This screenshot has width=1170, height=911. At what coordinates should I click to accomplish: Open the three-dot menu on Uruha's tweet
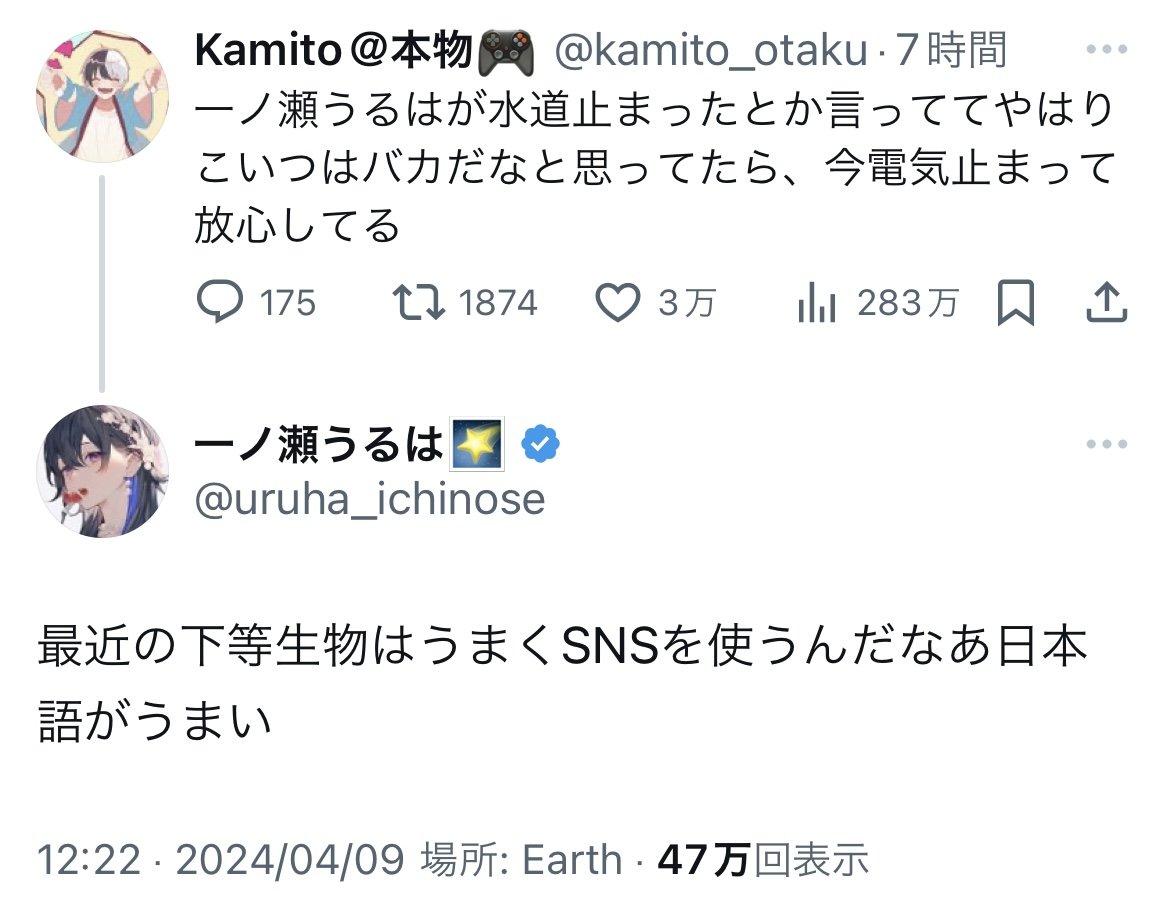point(1107,445)
